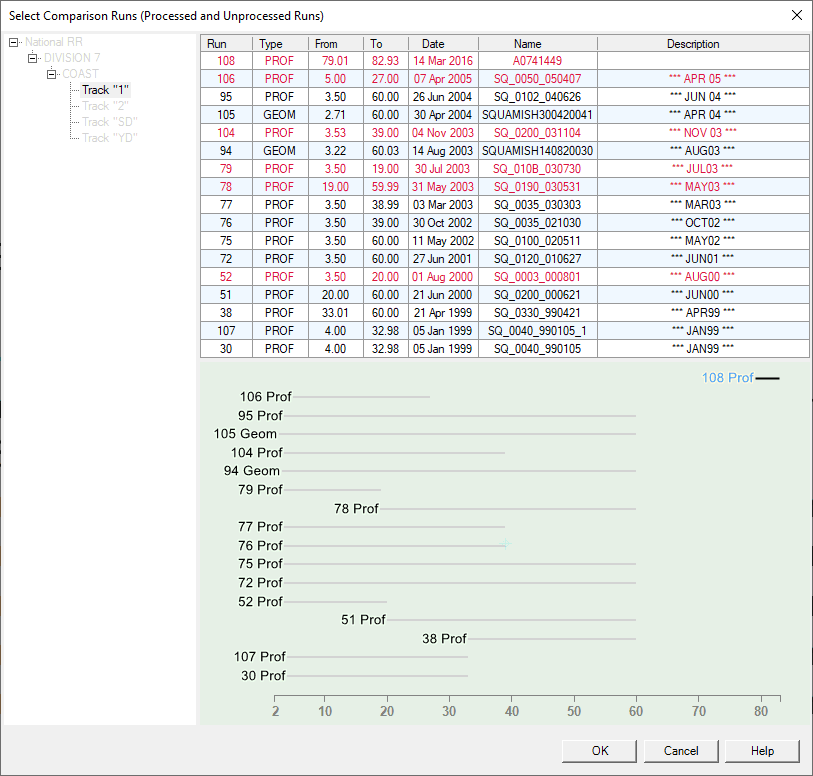Click the 78 Prof range bar
Screen dimensions: 813x776
tap(507, 509)
